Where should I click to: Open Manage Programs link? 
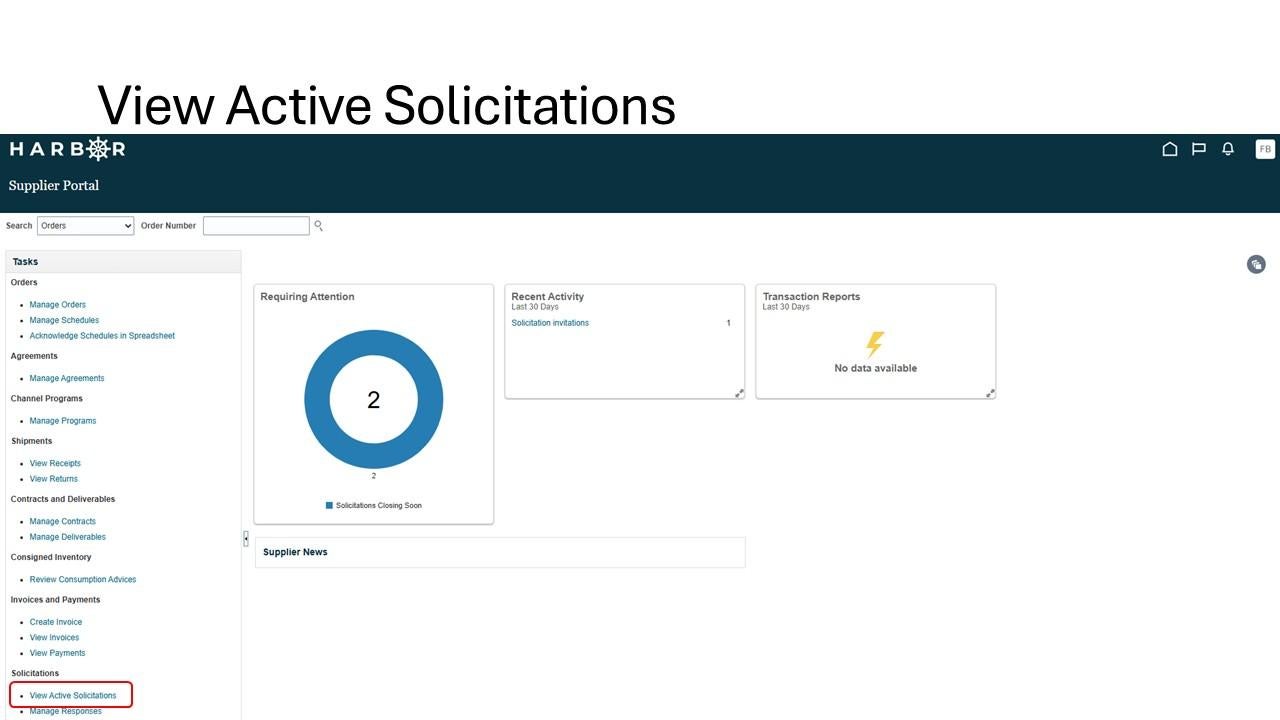[63, 421]
